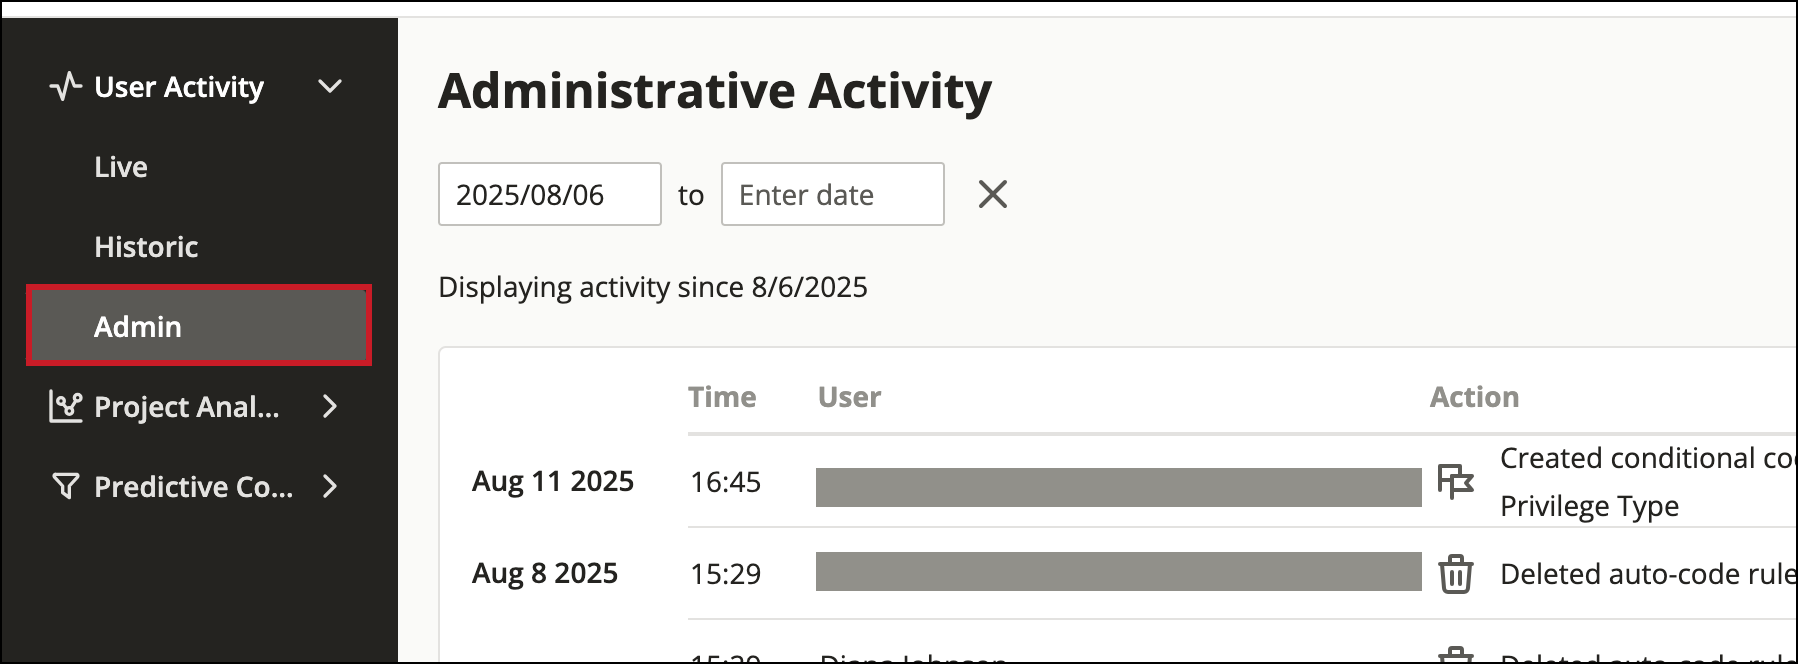Click the start date field 2025/08/06

point(550,194)
